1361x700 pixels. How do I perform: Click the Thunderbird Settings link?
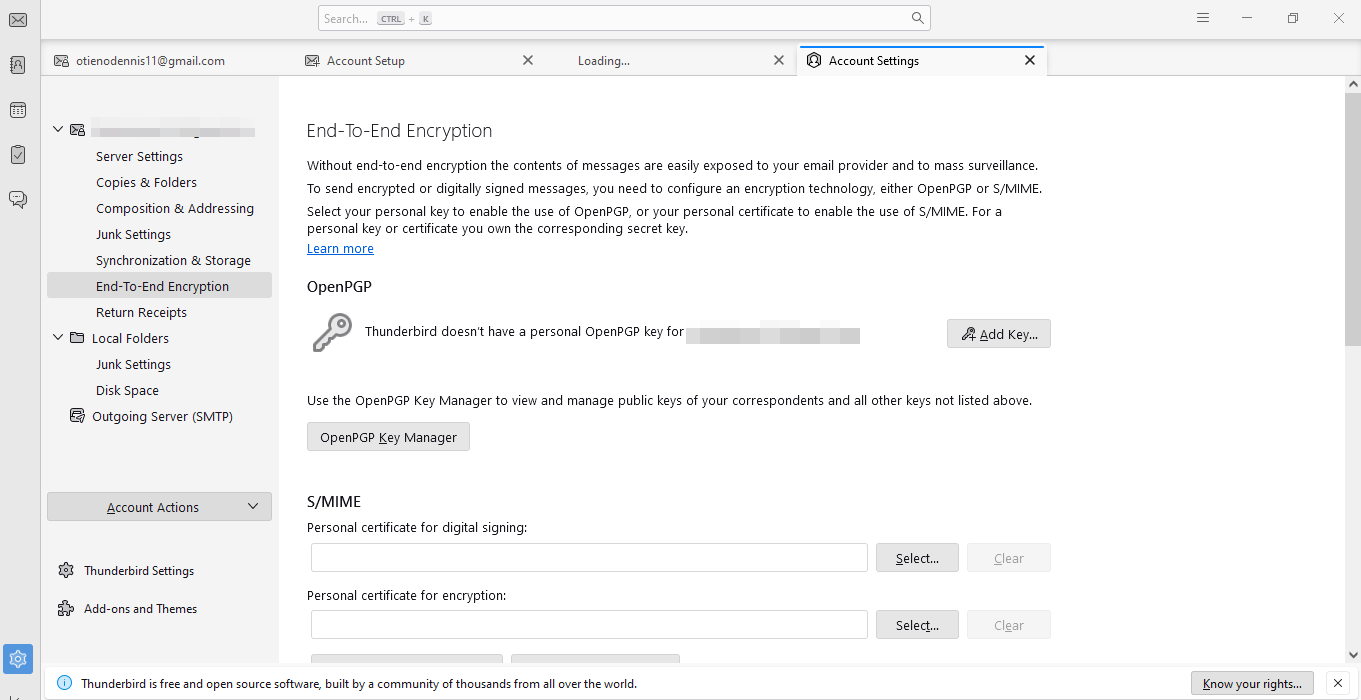click(139, 571)
